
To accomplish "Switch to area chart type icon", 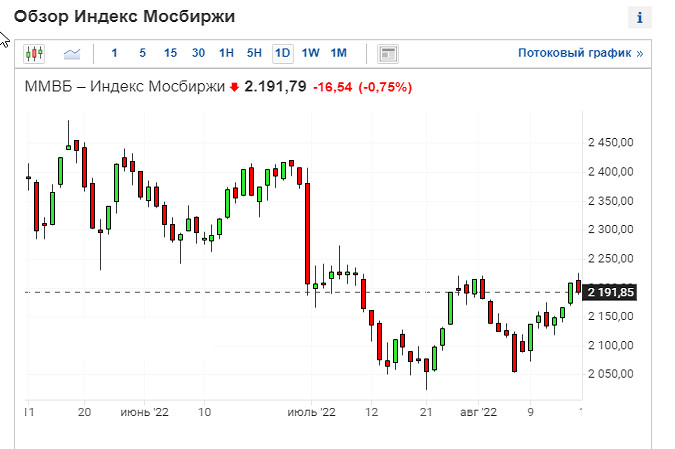I will coord(72,53).
